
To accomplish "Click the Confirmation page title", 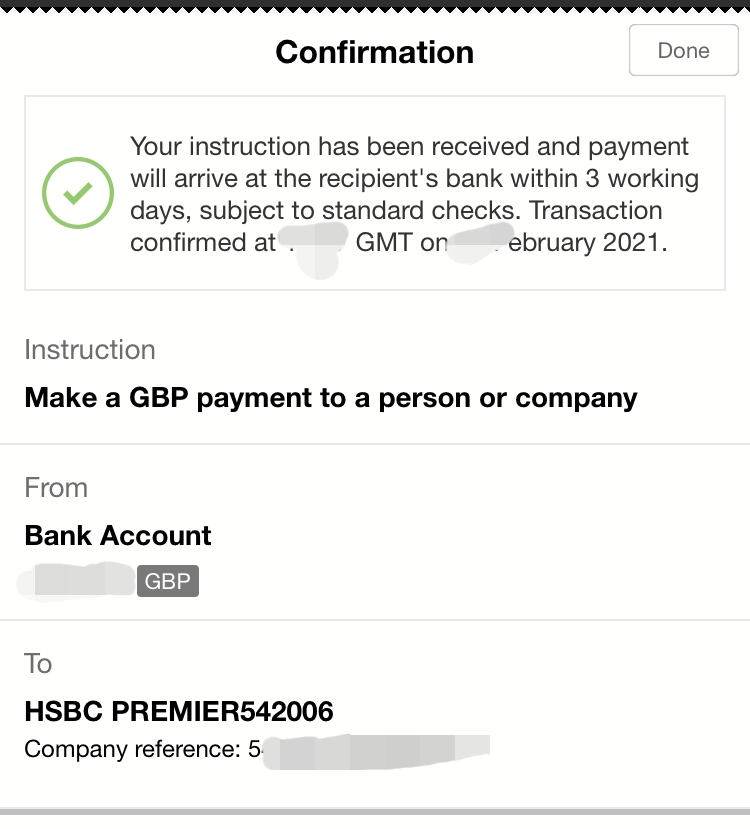I will 374,52.
